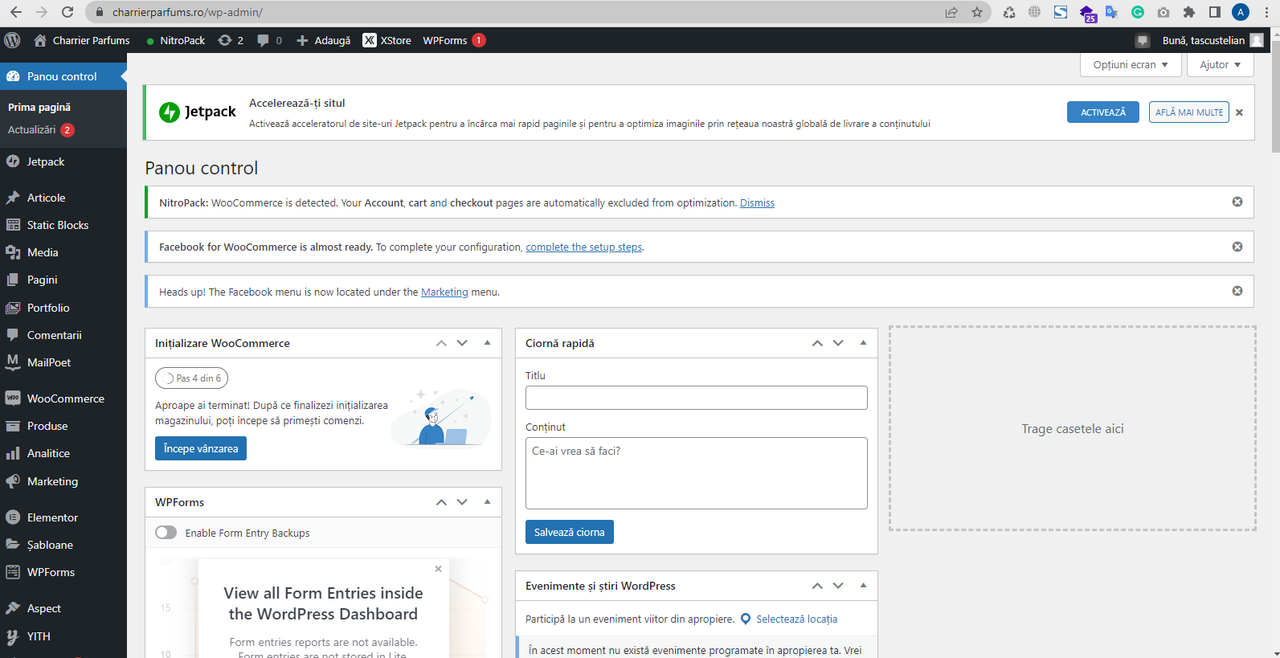Screen dimensions: 1280x658
Task: Click the AFLĂ MAI MULTE button
Action: click(x=1189, y=112)
